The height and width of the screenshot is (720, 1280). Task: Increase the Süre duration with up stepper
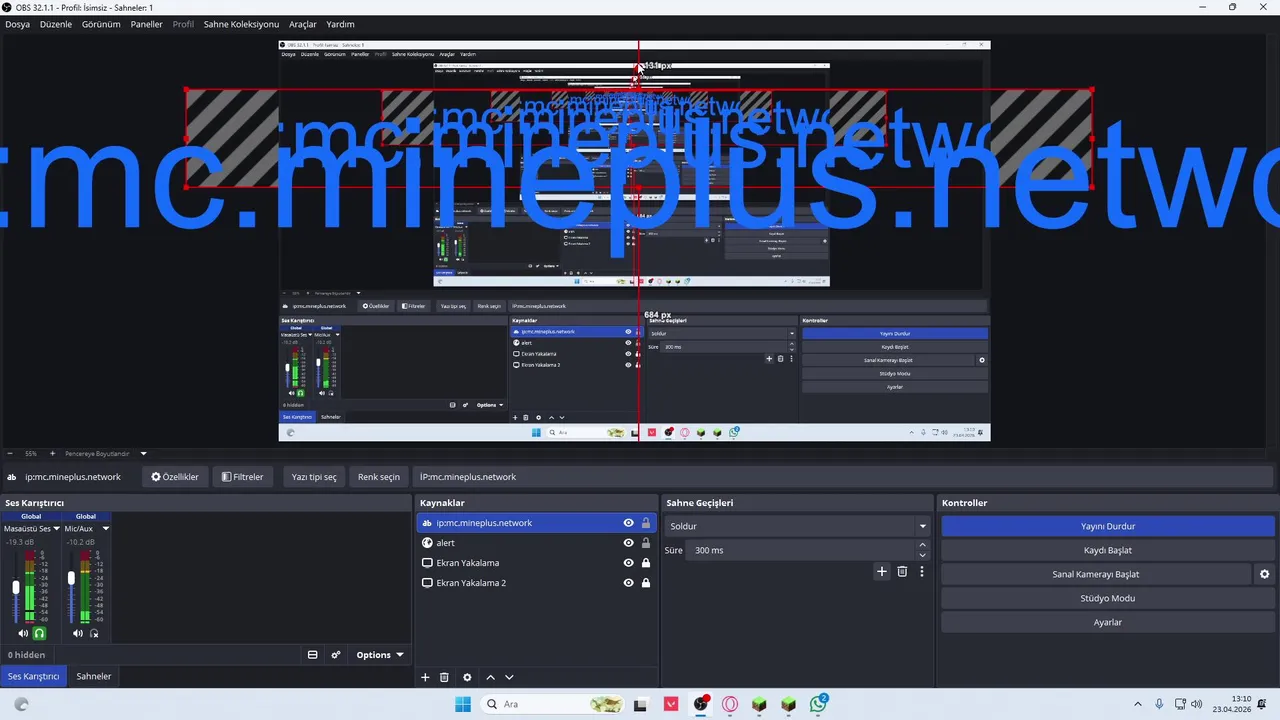click(x=922, y=545)
